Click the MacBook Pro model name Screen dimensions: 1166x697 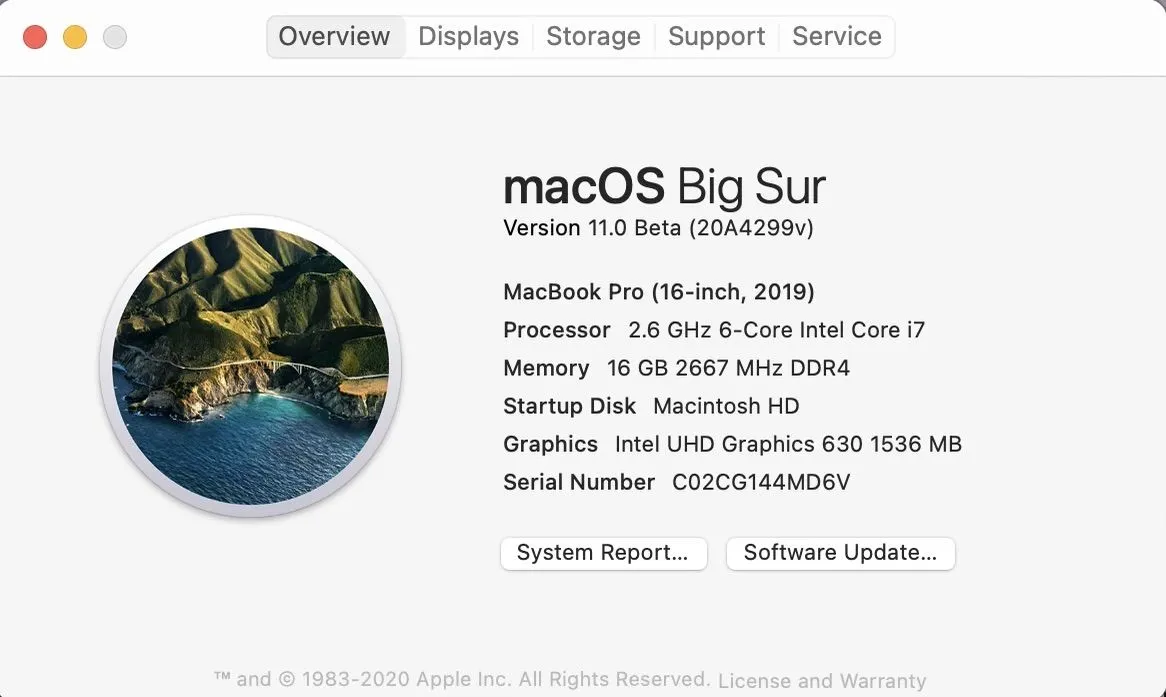point(658,292)
